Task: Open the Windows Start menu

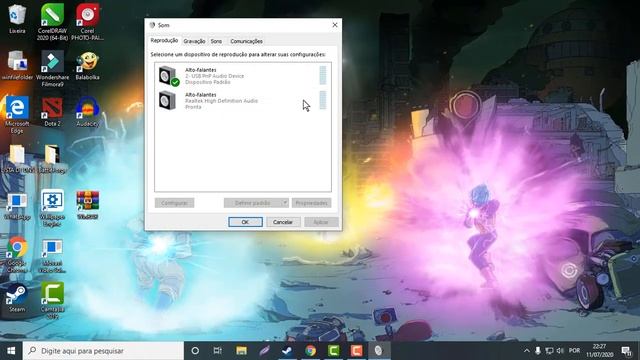Action: point(11,351)
